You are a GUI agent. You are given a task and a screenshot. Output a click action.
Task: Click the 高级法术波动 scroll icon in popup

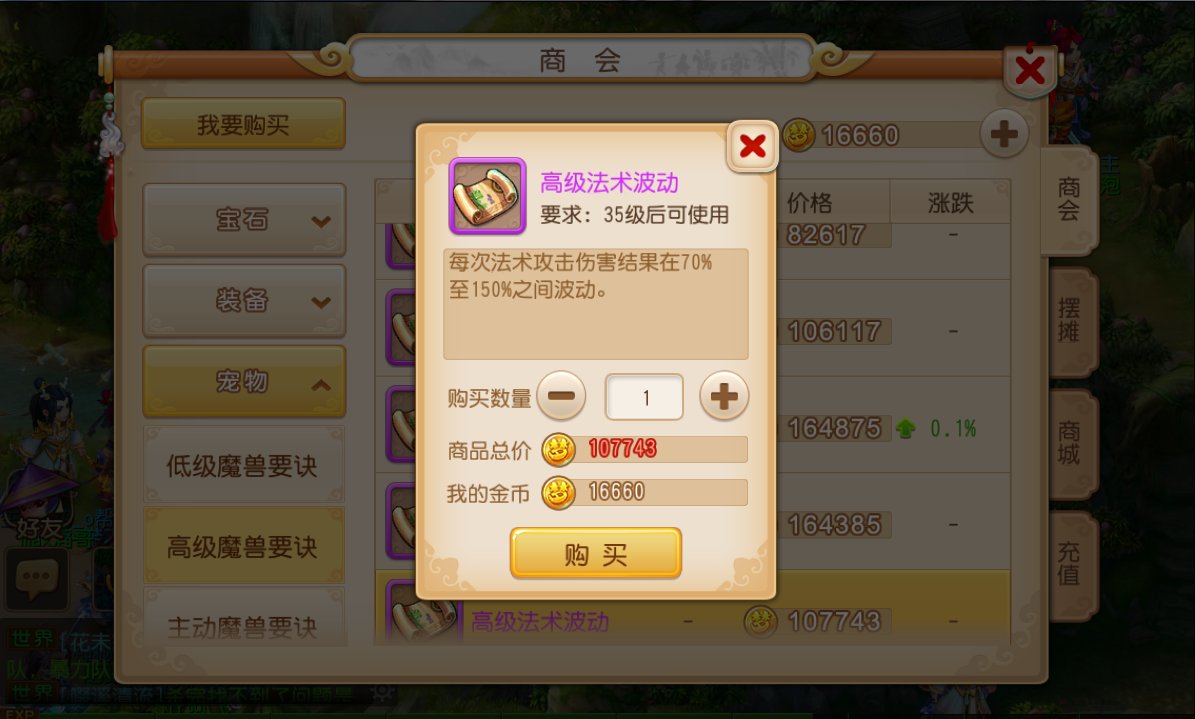[x=488, y=196]
